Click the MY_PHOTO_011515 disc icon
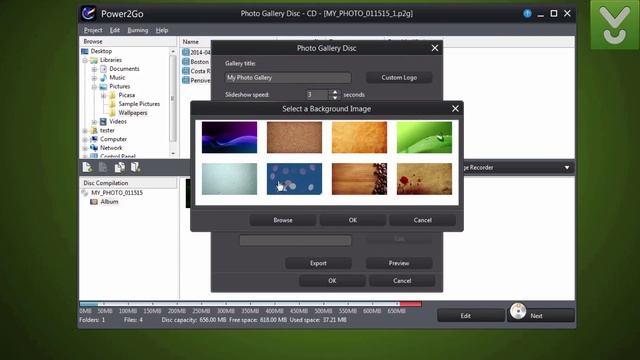Image resolution: width=640 pixels, height=360 pixels. pyautogui.click(x=85, y=193)
